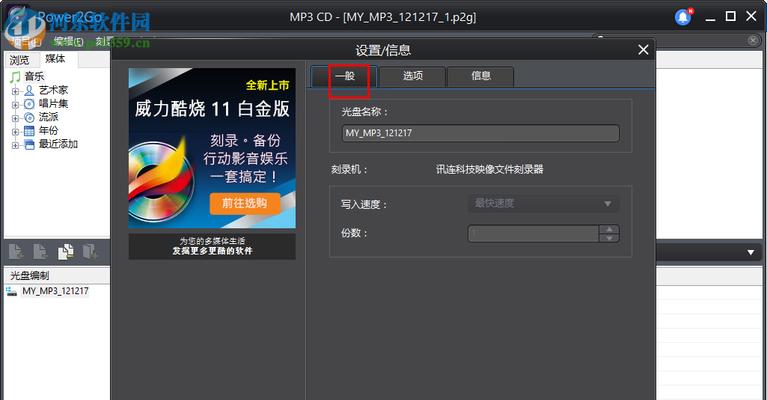Click the disc drive icon beside MY_MP3_121217
The image size is (767, 400).
11,291
